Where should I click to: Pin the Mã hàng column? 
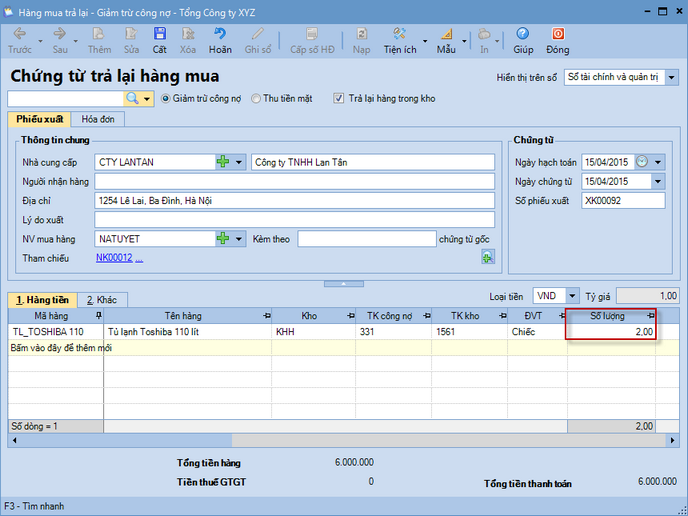tap(98, 315)
